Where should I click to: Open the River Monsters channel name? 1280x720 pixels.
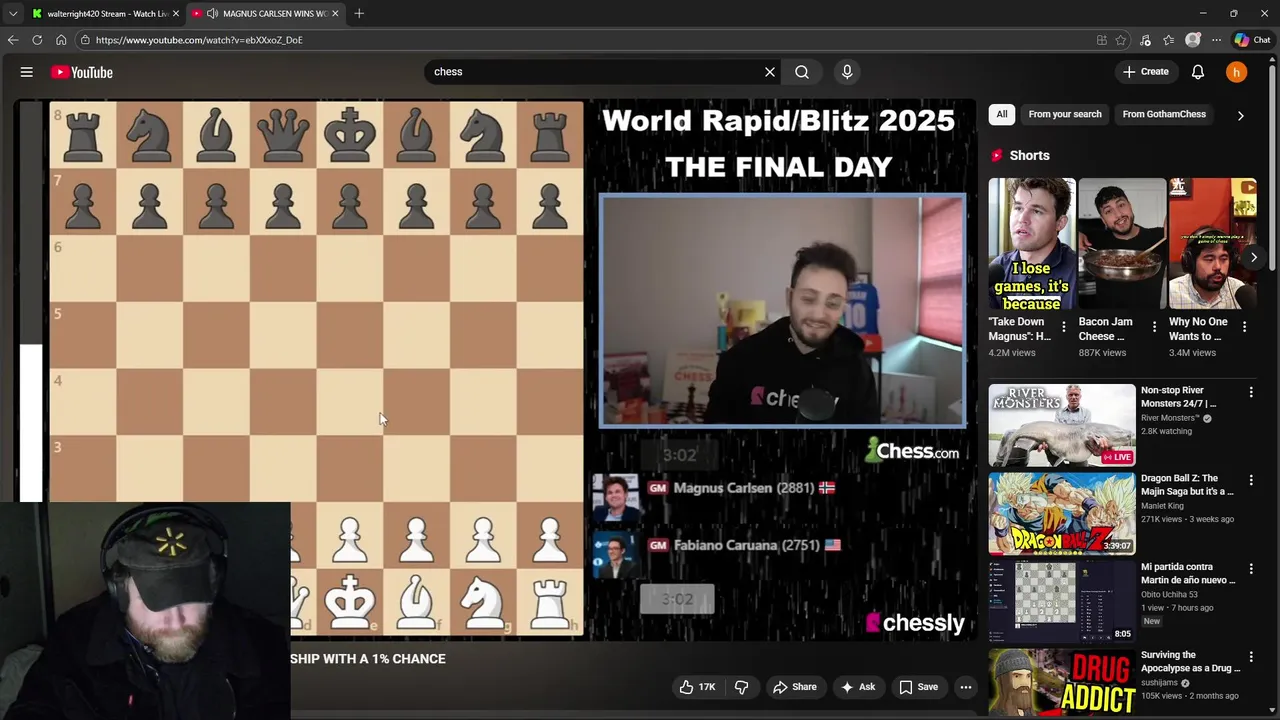pyautogui.click(x=1170, y=418)
